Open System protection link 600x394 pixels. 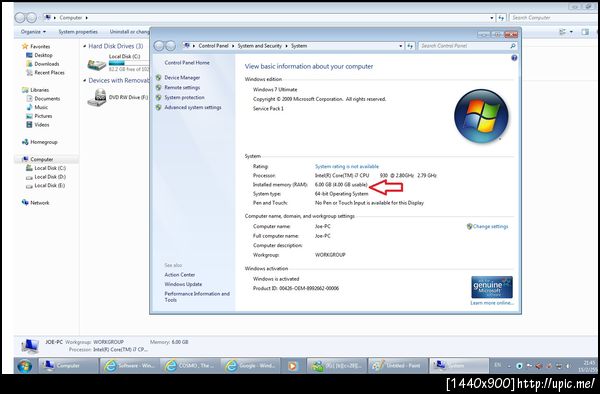[184, 98]
